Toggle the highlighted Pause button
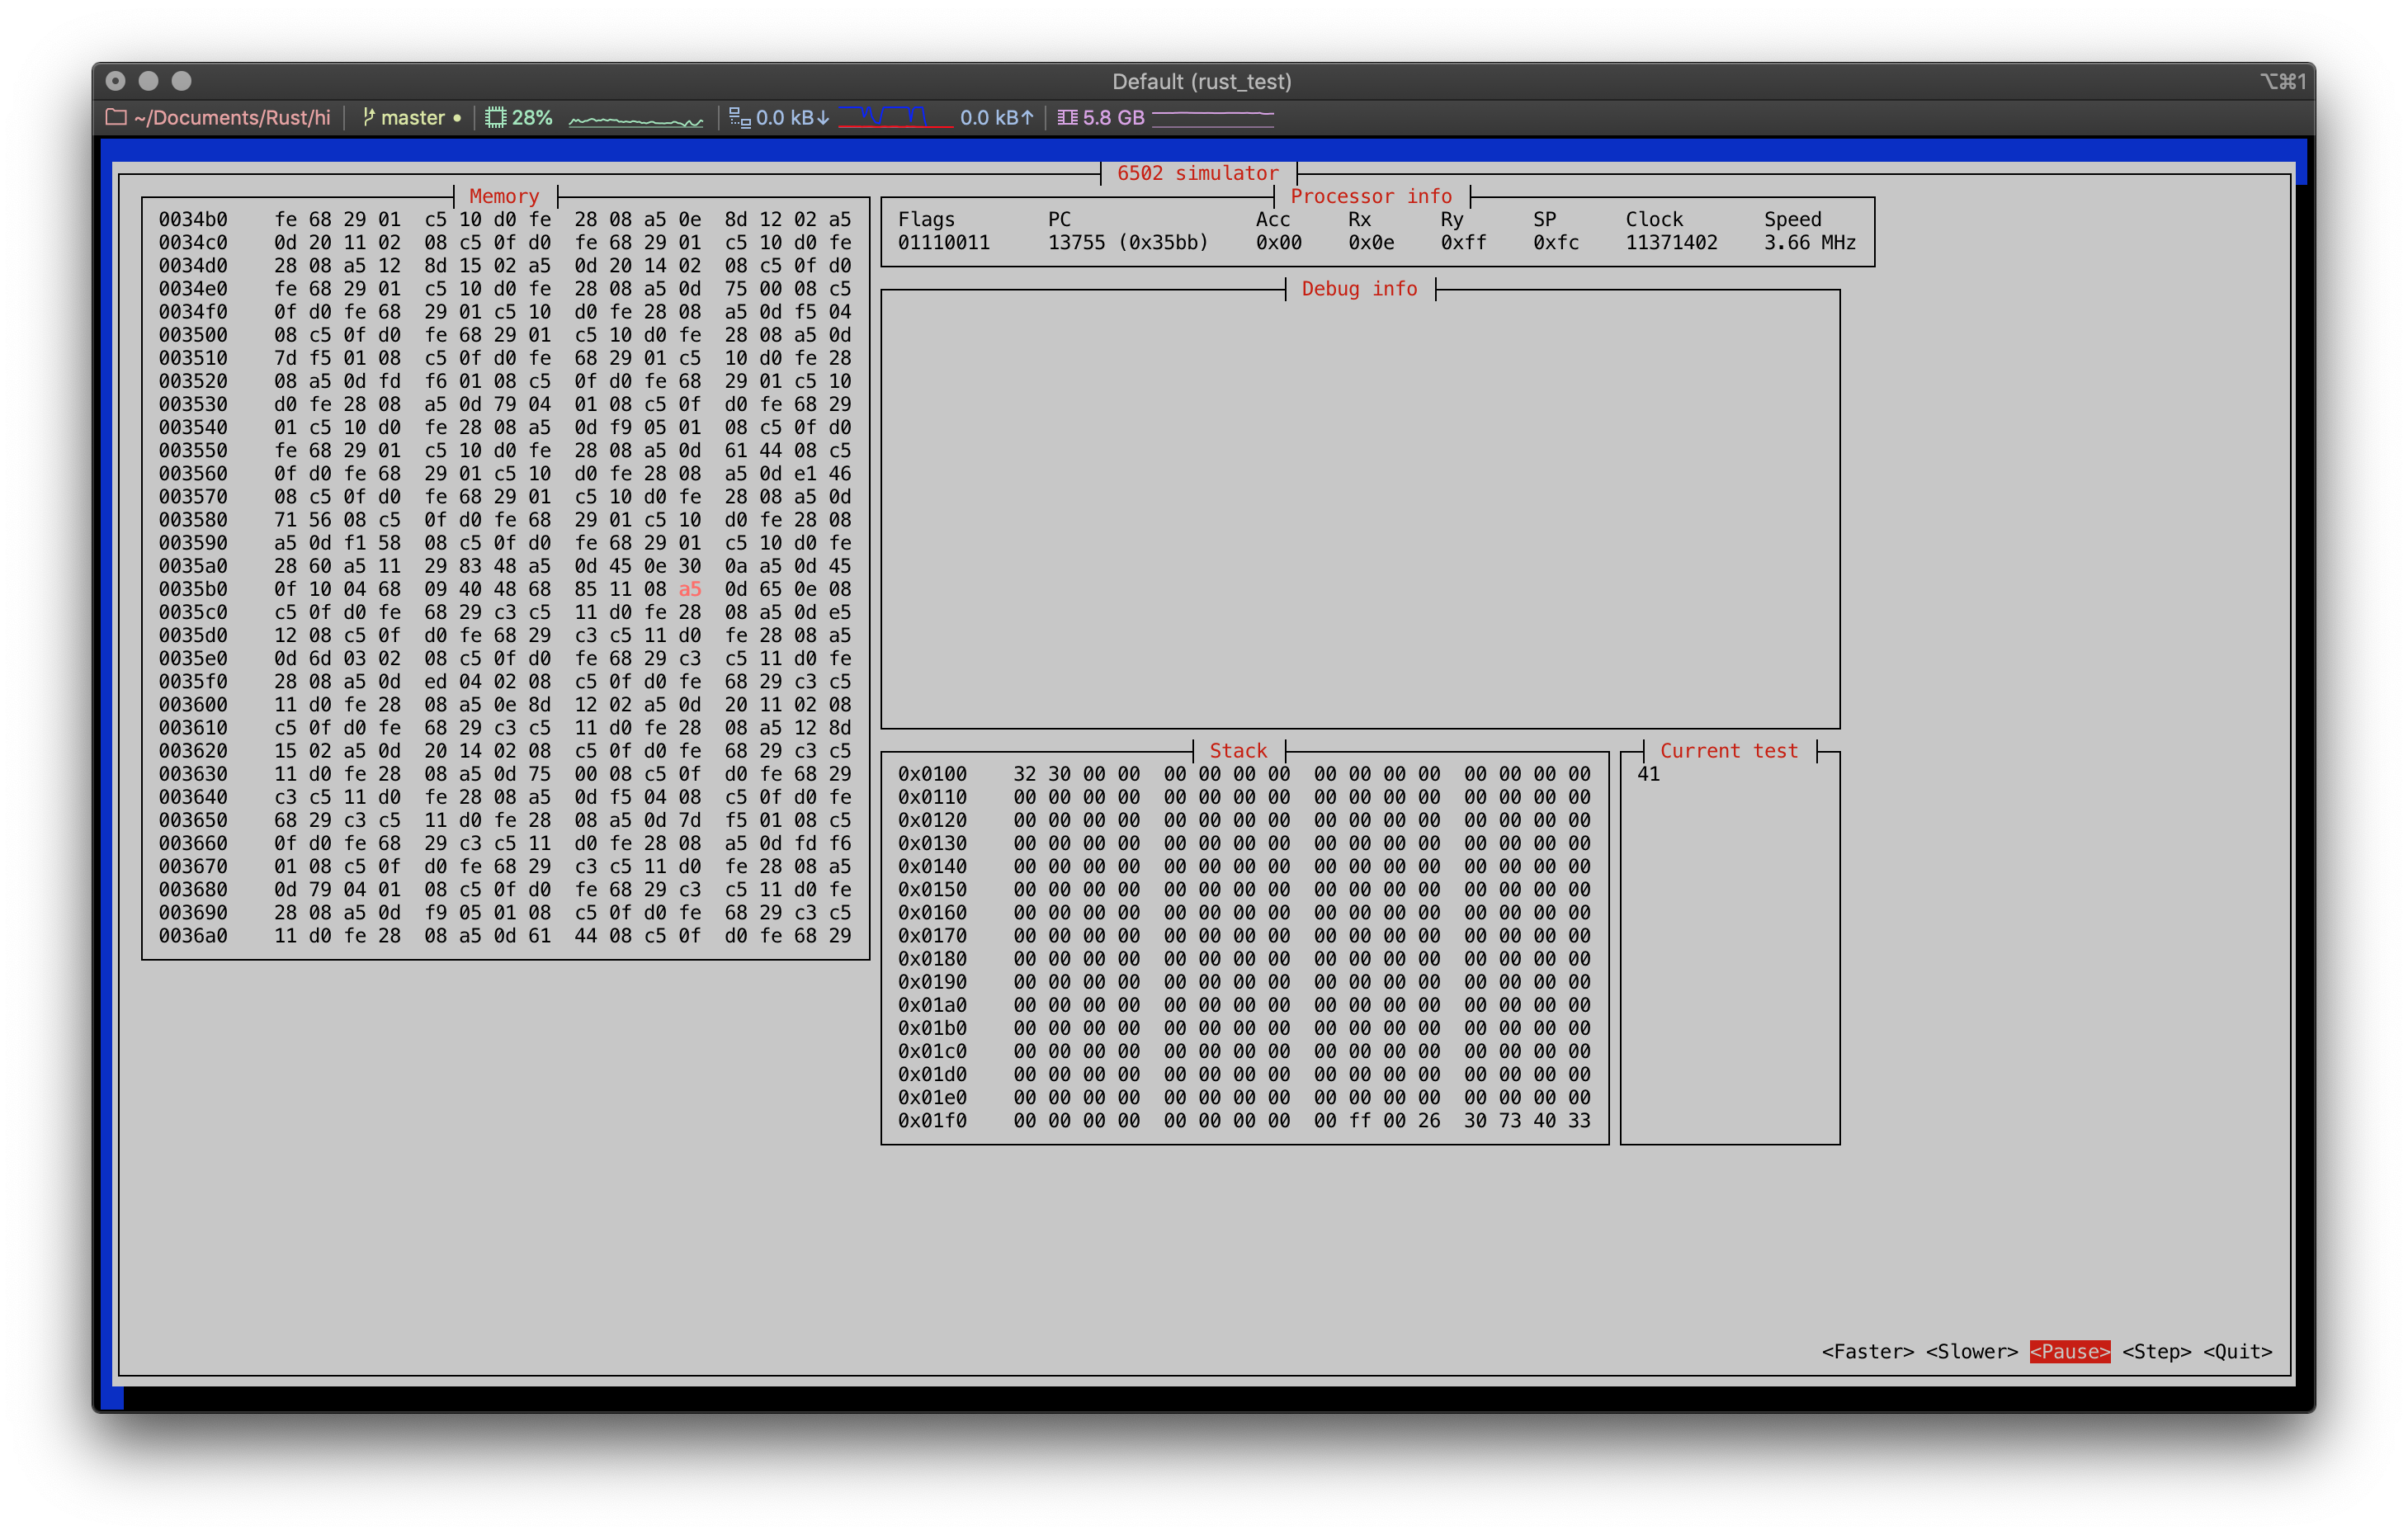 (2069, 1351)
